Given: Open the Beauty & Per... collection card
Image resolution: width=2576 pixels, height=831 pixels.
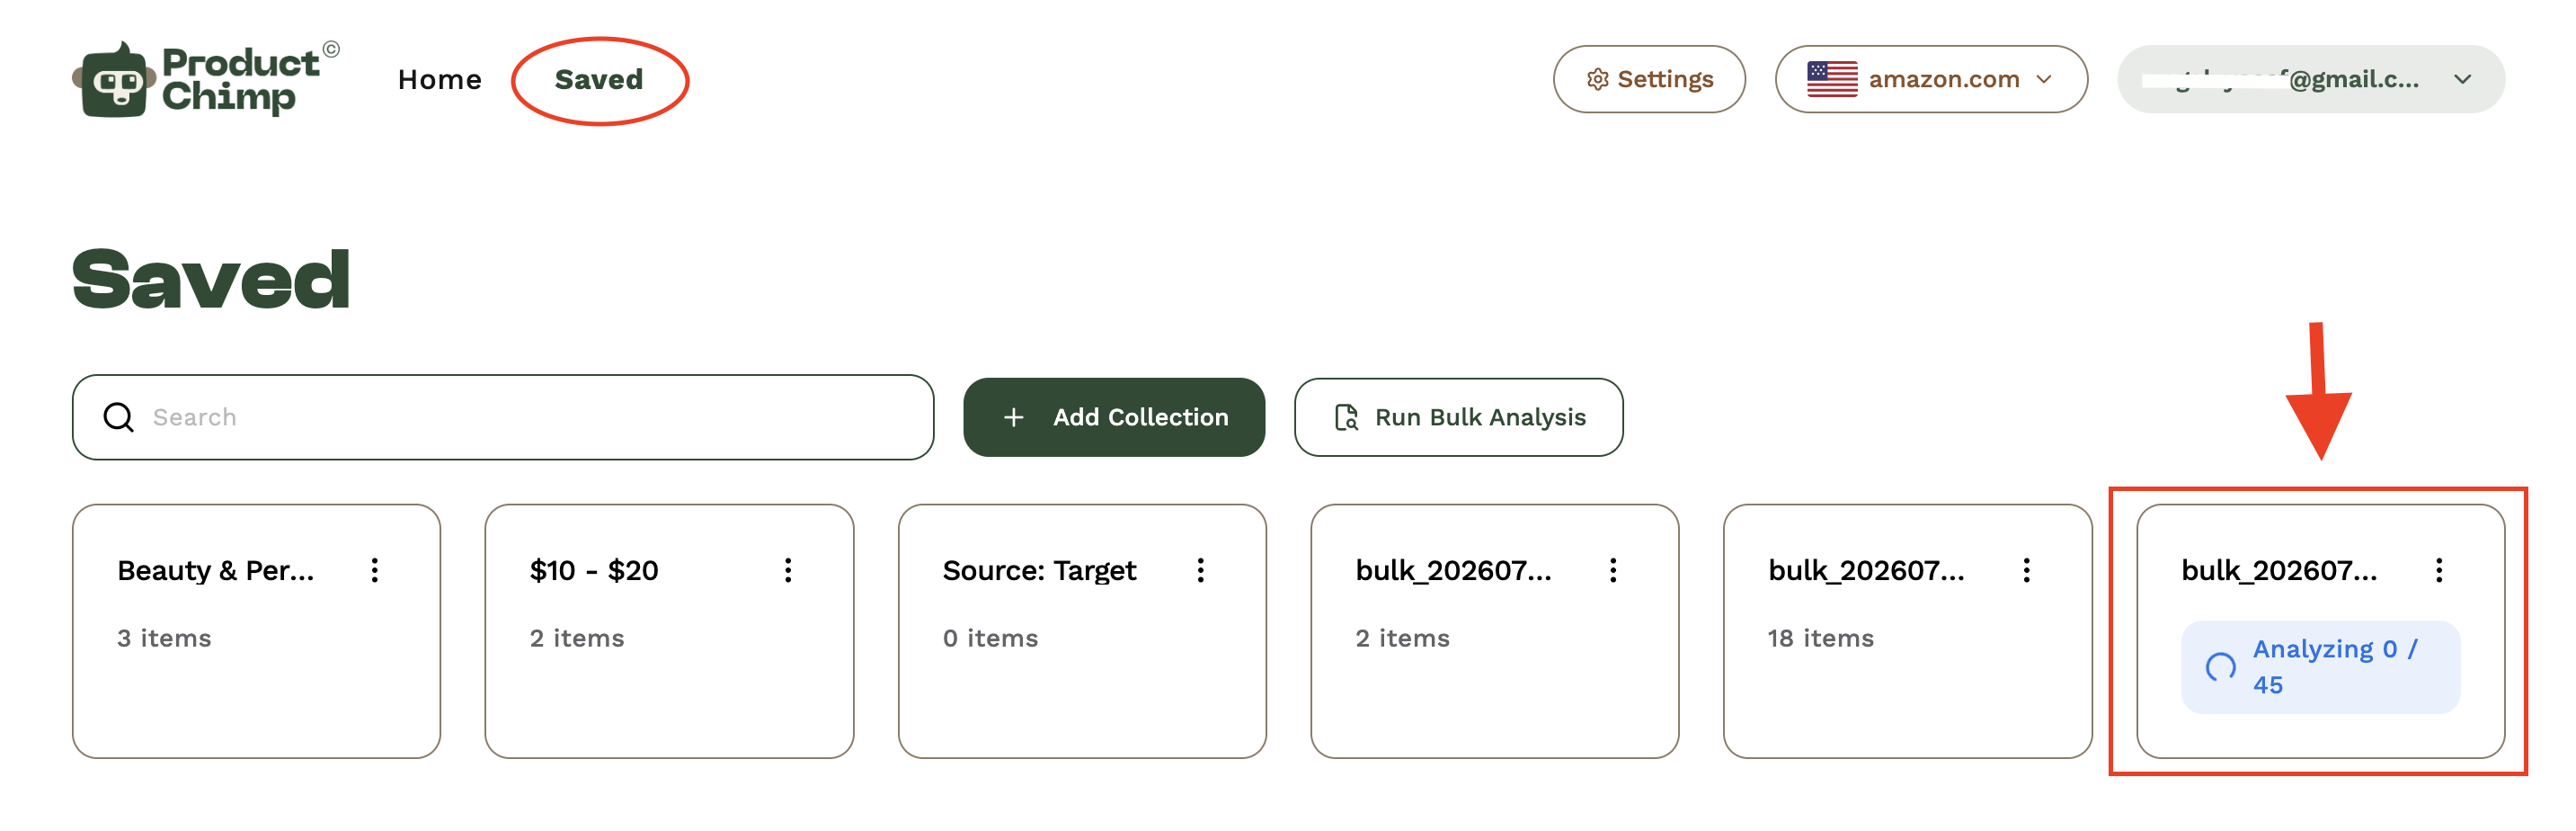Looking at the screenshot, I should (x=256, y=631).
